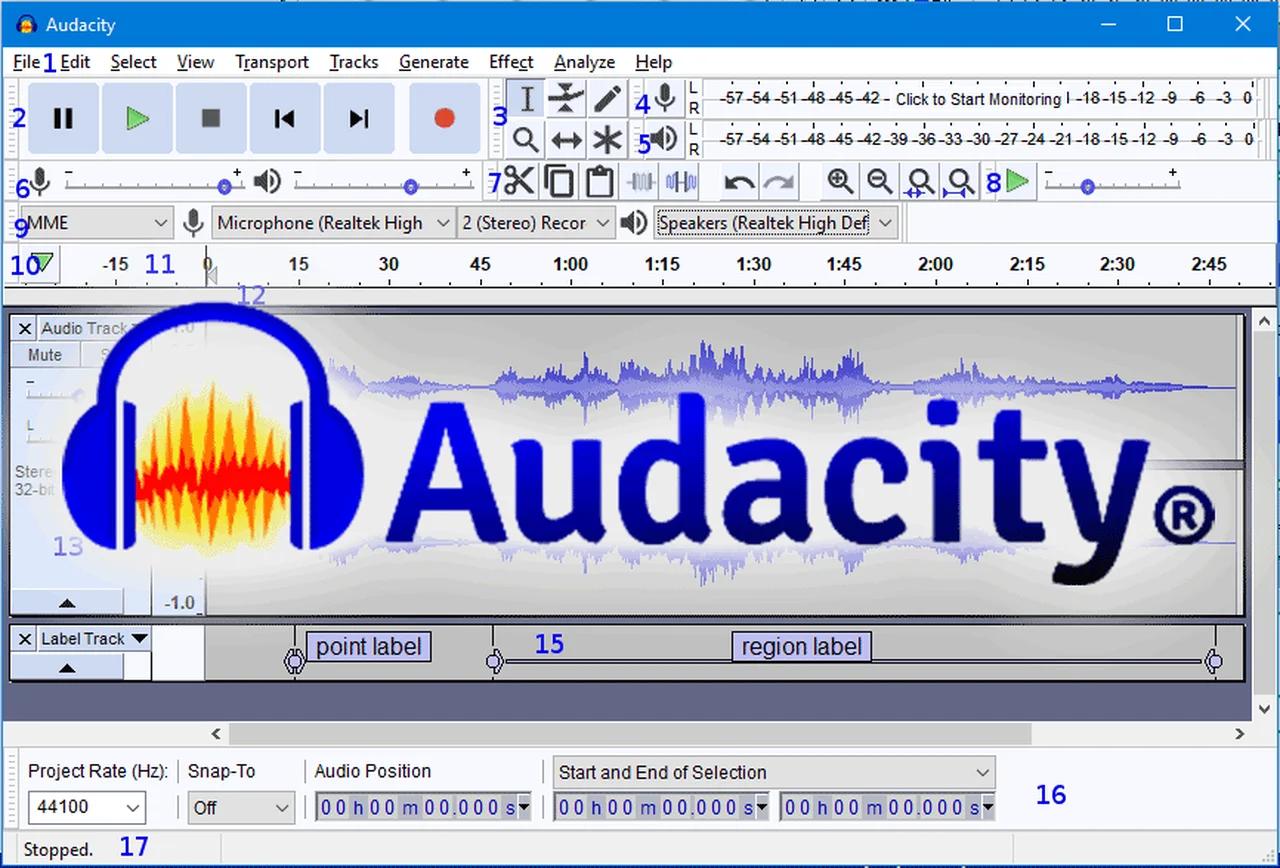Close the Label Track
Screen dimensions: 1280x868
pyautogui.click(x=24, y=639)
